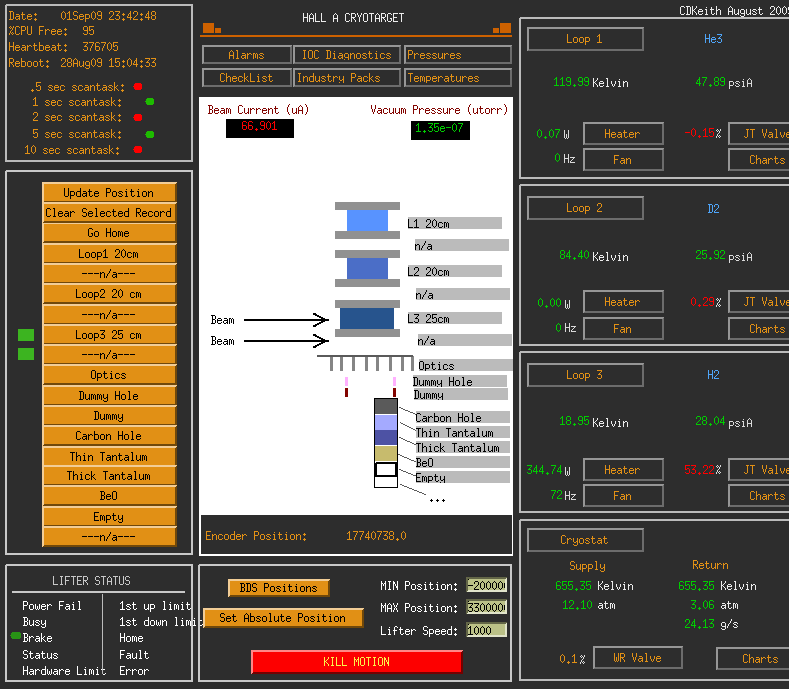Open Loop 3 details
Viewport: 789px width, 689px height.
pos(585,375)
